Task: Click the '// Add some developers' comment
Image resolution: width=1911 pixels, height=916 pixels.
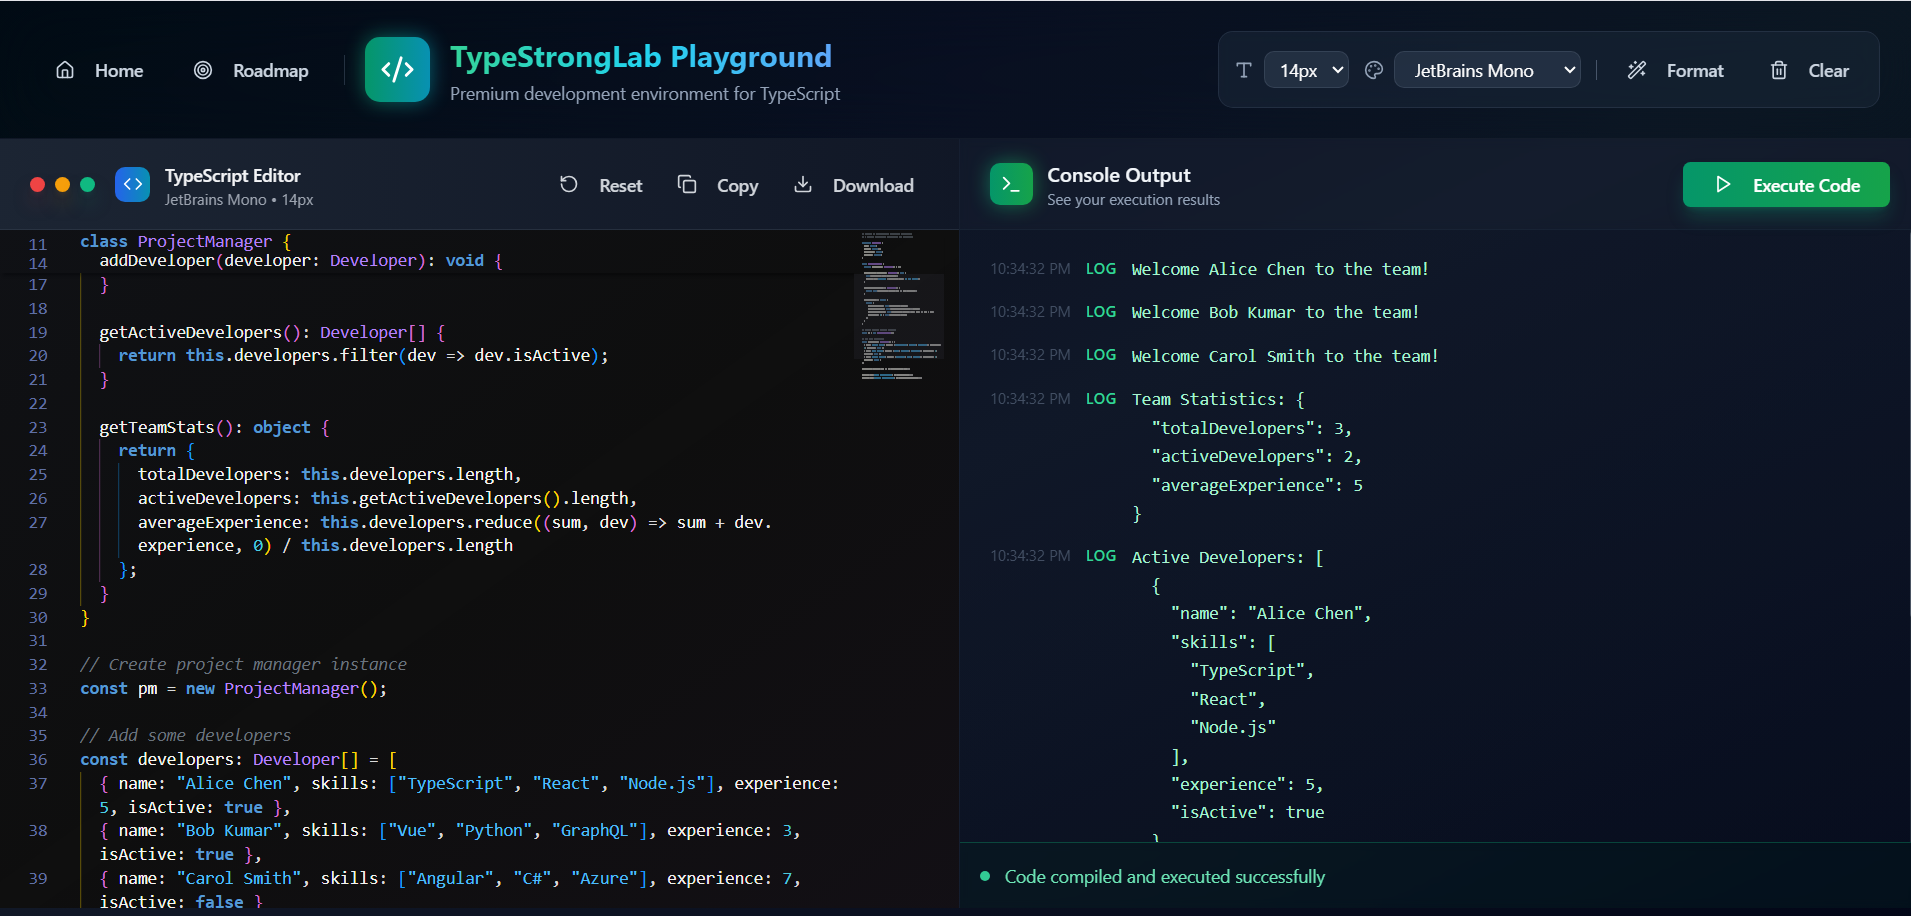Action: click(185, 735)
